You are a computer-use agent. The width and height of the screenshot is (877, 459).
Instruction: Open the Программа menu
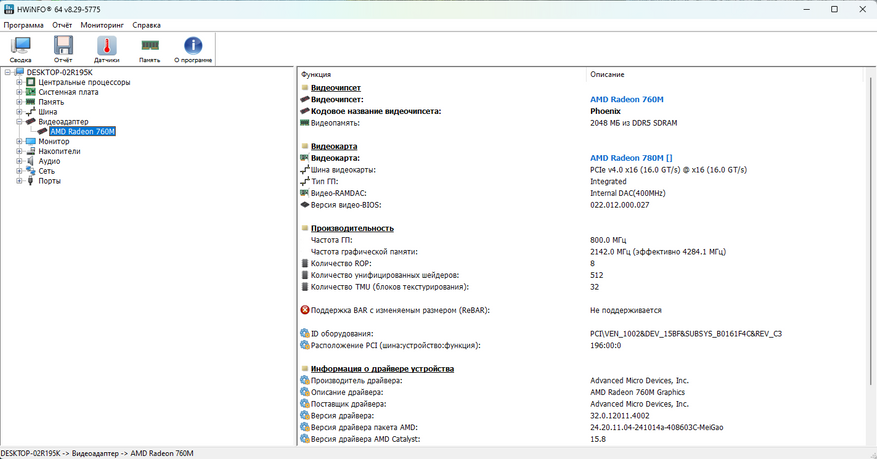(23, 24)
